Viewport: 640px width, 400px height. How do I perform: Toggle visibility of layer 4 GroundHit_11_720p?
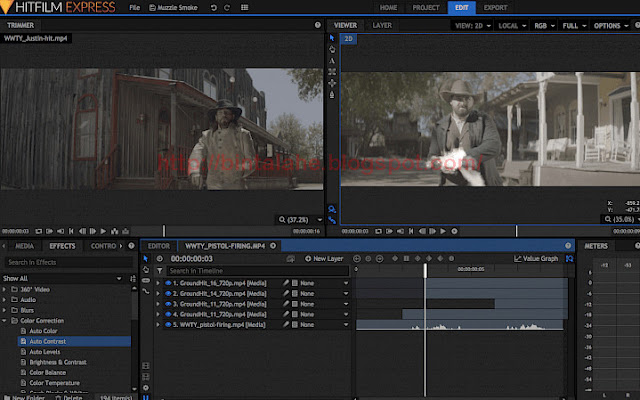168,314
